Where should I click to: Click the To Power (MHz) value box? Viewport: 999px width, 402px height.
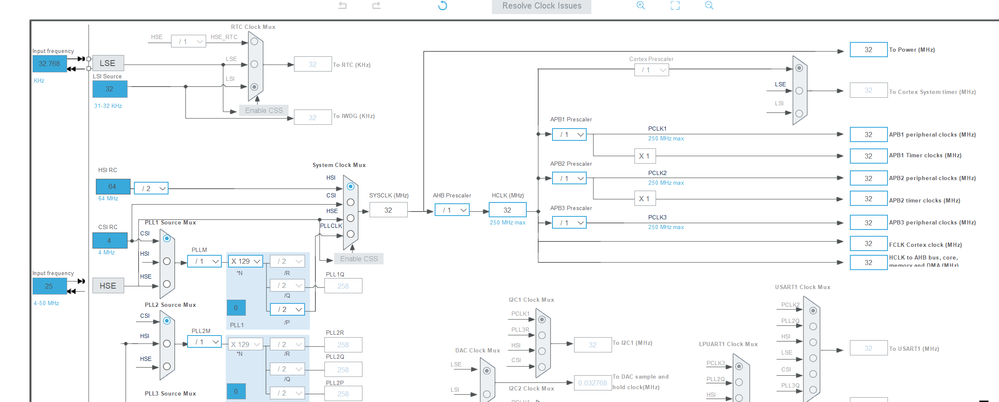tap(868, 50)
